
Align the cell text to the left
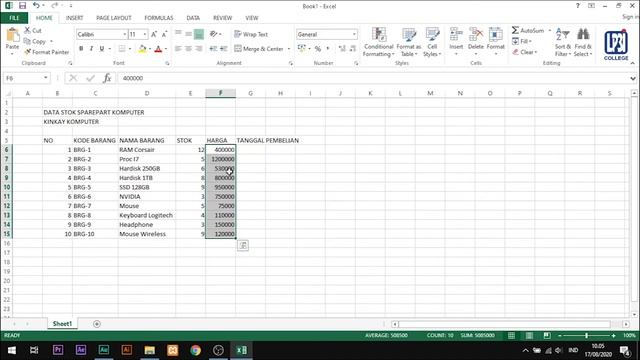click(x=178, y=49)
